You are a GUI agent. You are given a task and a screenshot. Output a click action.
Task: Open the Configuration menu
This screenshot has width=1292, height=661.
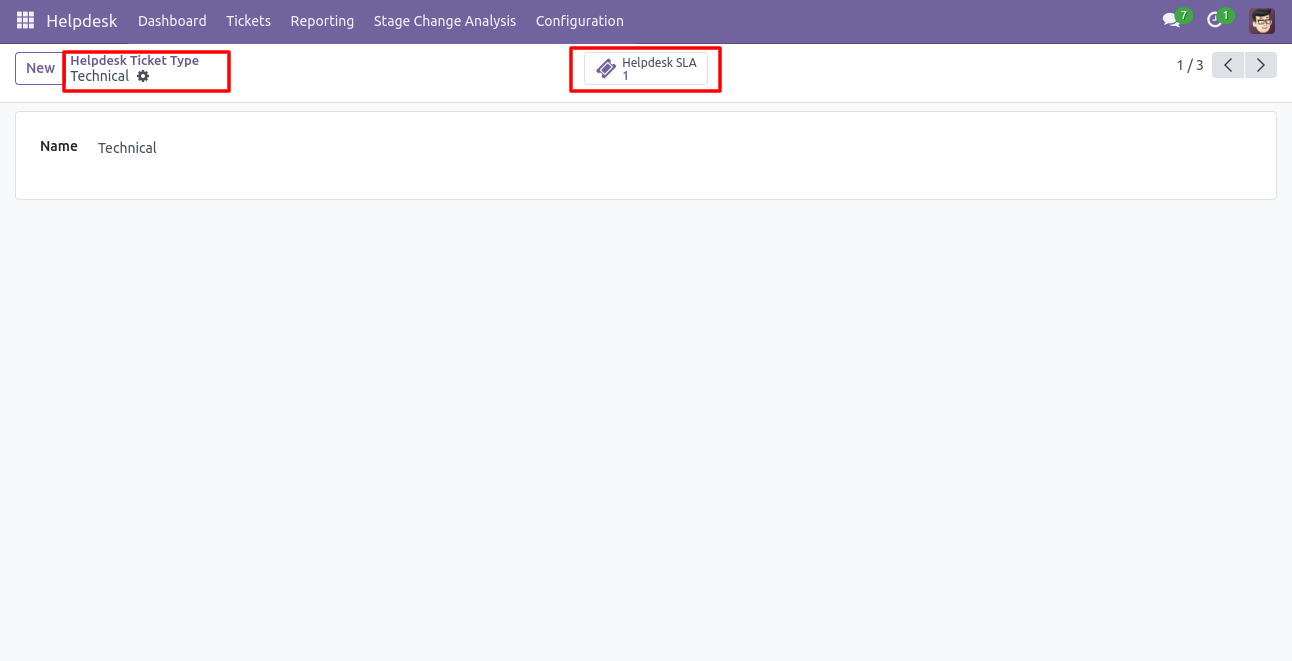[x=580, y=21]
